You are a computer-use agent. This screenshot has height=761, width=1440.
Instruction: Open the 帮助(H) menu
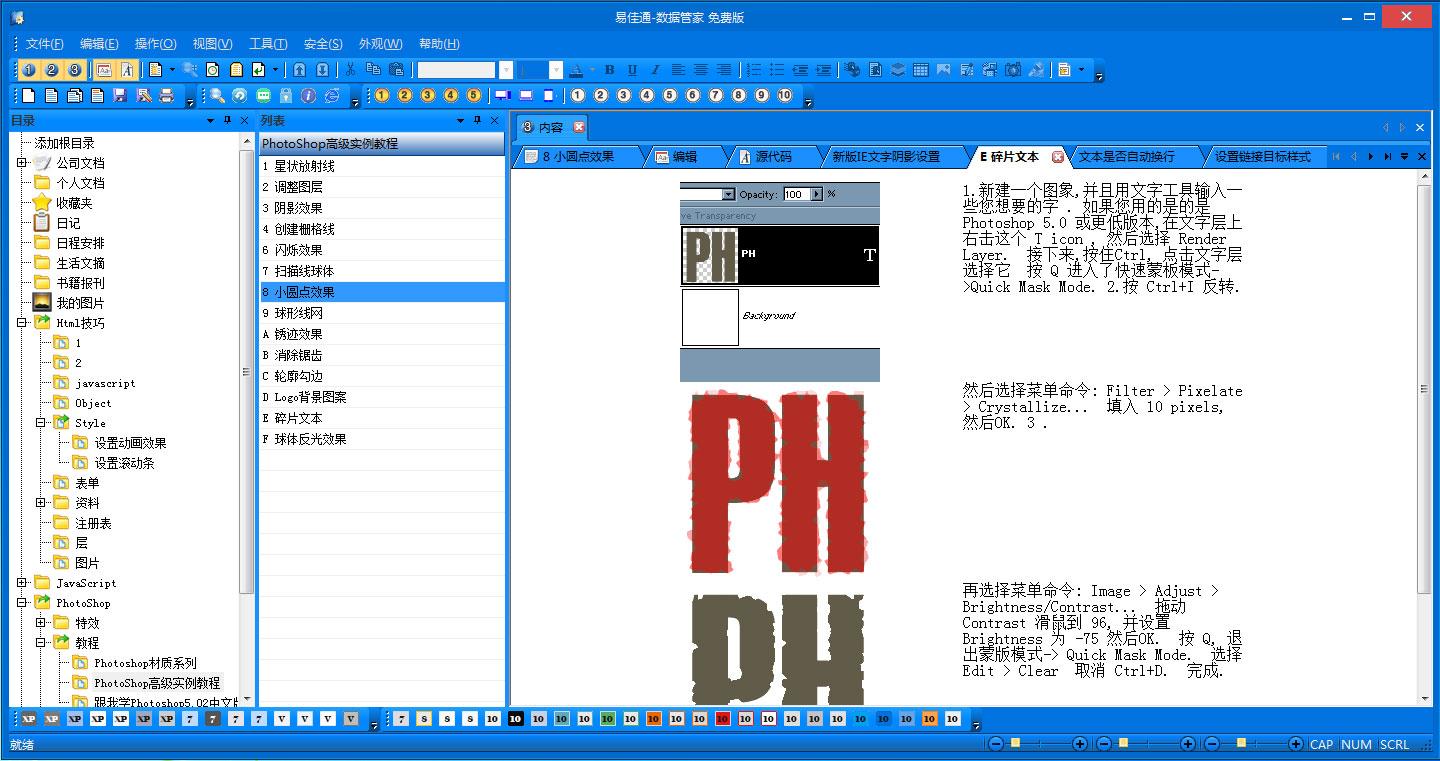click(x=439, y=44)
